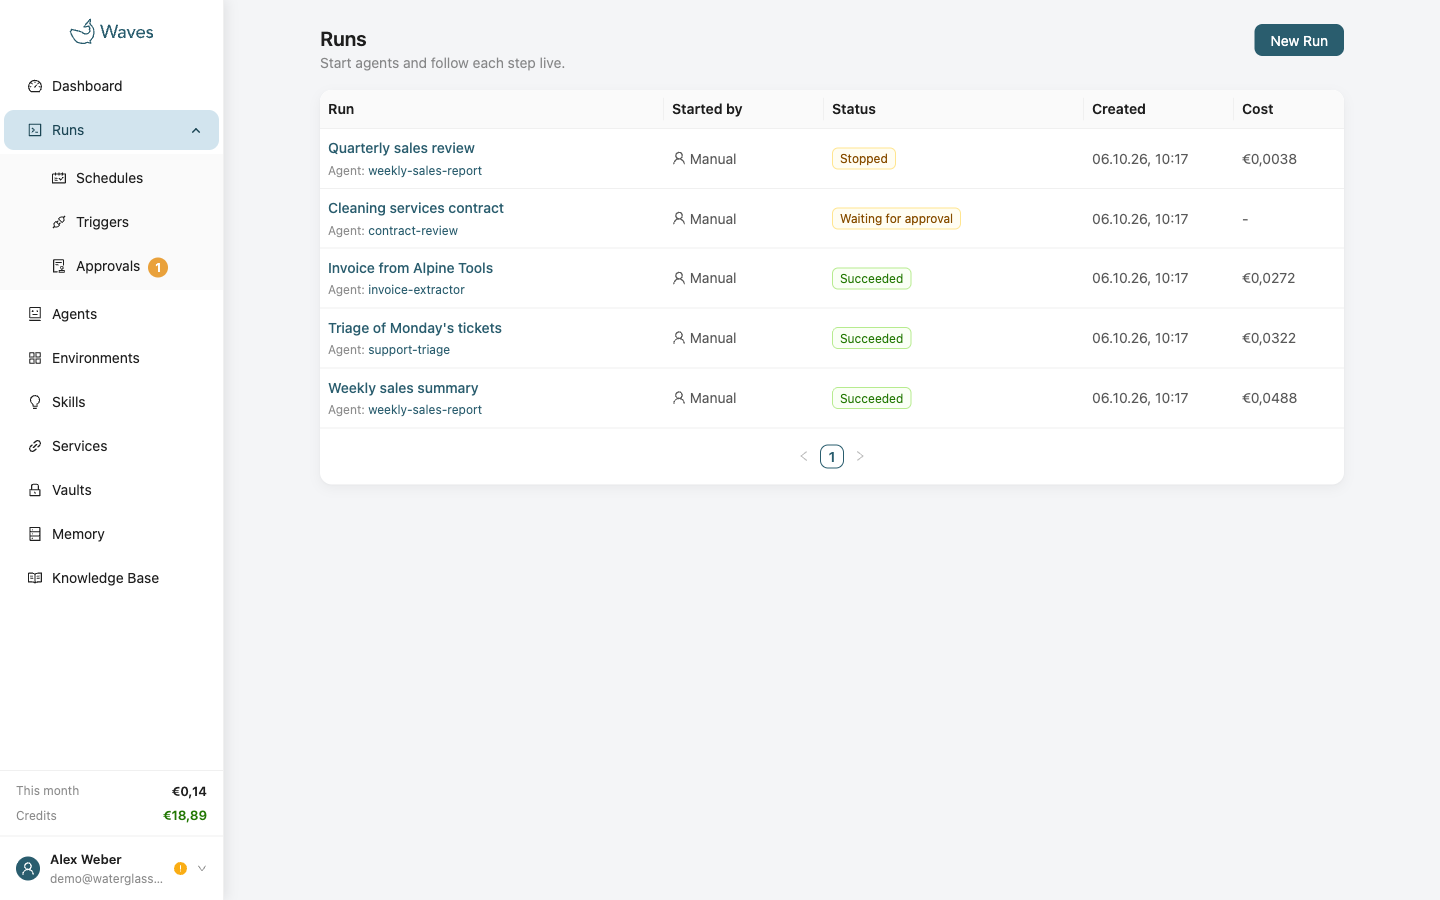
Task: Open the invoice-extractor agent link
Action: pos(416,290)
